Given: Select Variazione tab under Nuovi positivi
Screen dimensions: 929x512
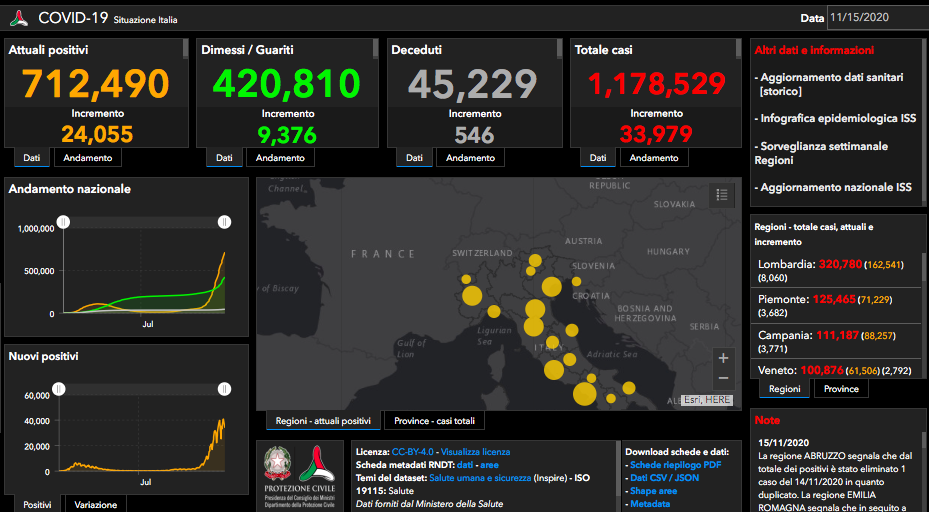Looking at the screenshot, I should tap(95, 505).
